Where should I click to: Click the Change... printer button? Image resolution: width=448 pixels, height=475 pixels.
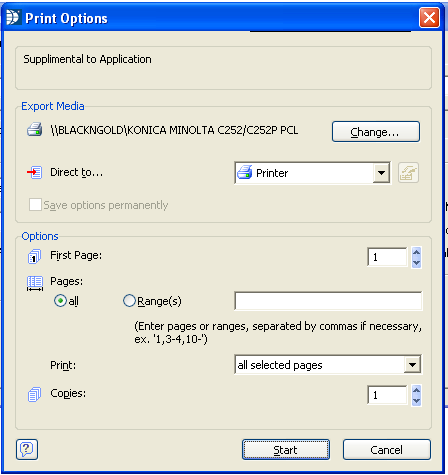376,132
